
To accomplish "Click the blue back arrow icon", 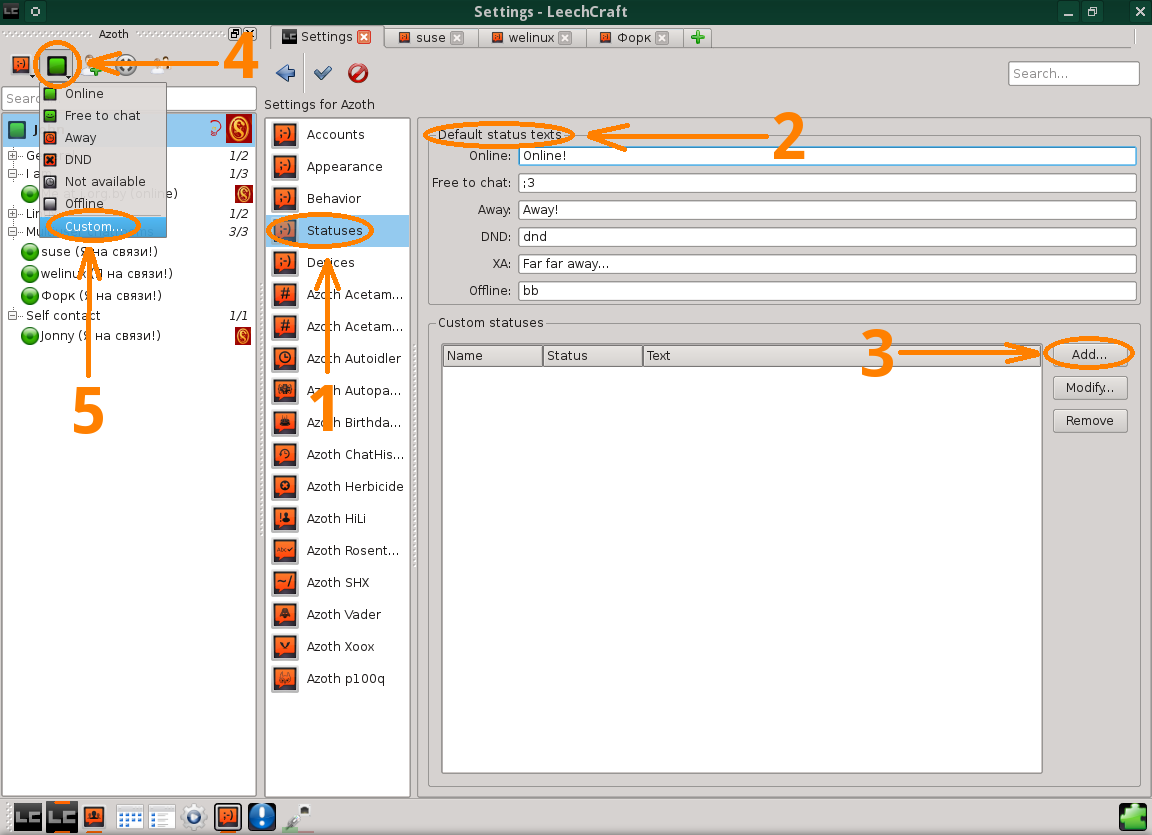I will 285,73.
